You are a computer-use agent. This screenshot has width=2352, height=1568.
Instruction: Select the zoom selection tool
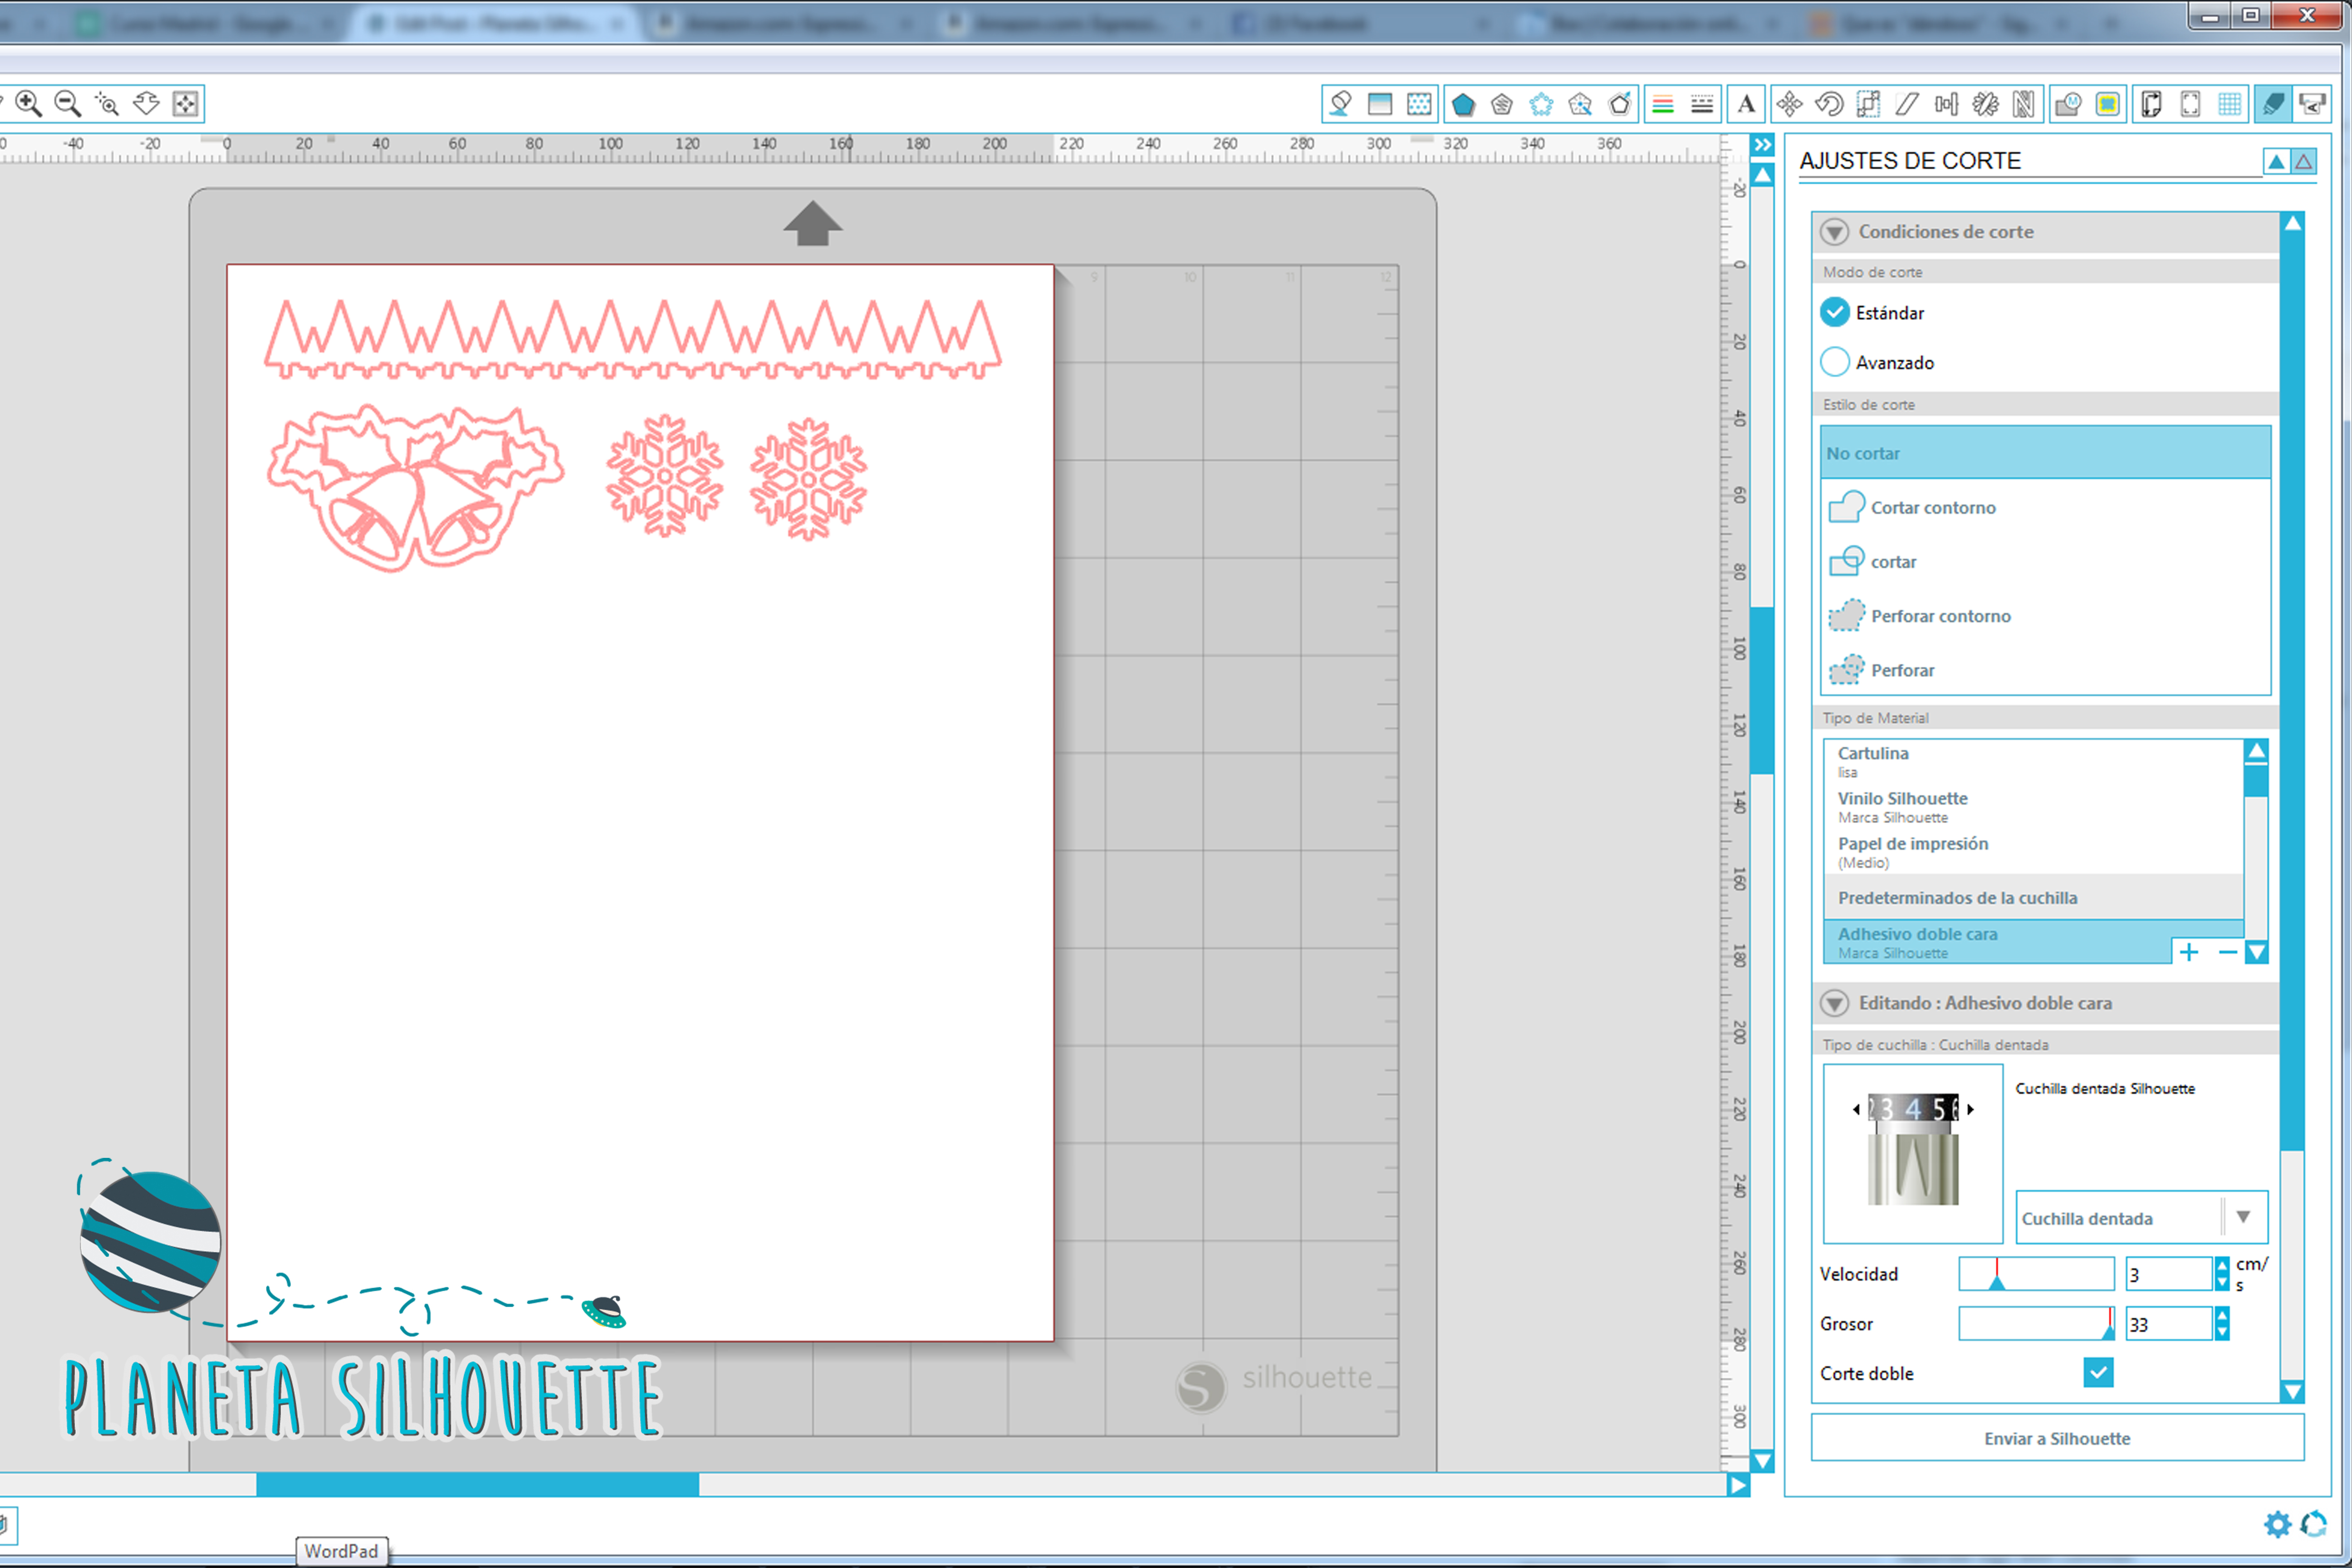(106, 104)
